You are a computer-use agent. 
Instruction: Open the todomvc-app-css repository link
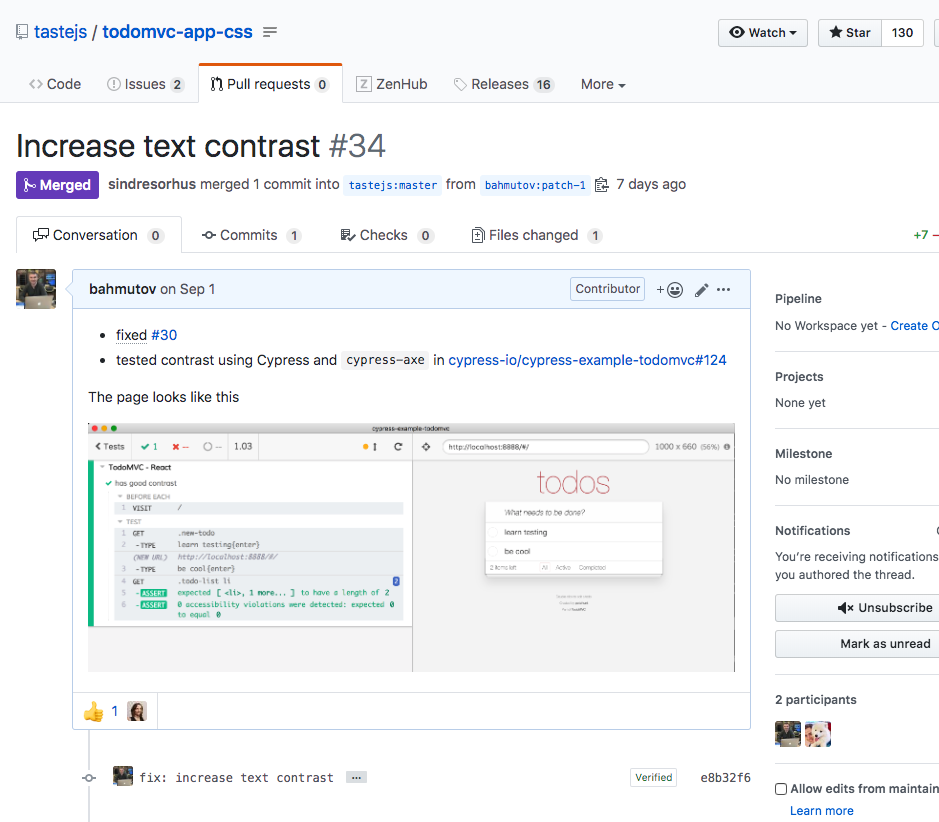click(177, 32)
